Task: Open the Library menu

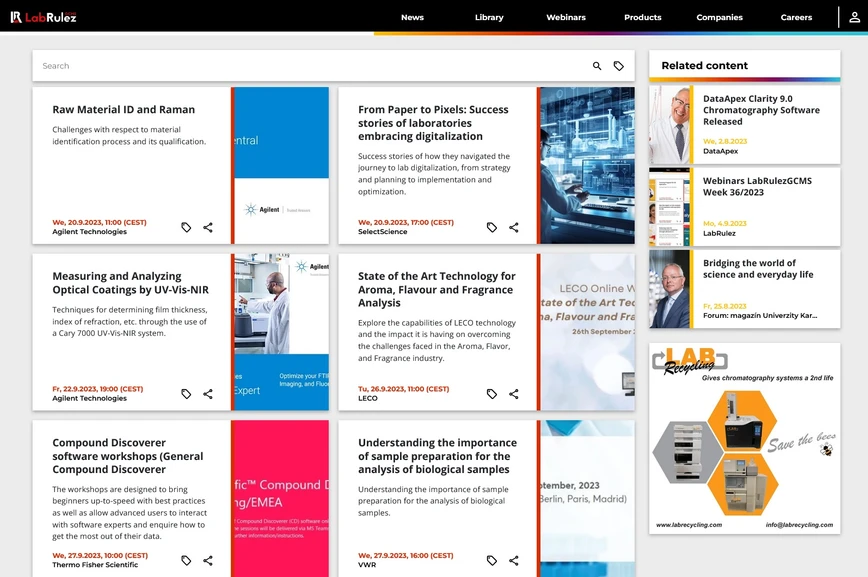Action: 489,17
